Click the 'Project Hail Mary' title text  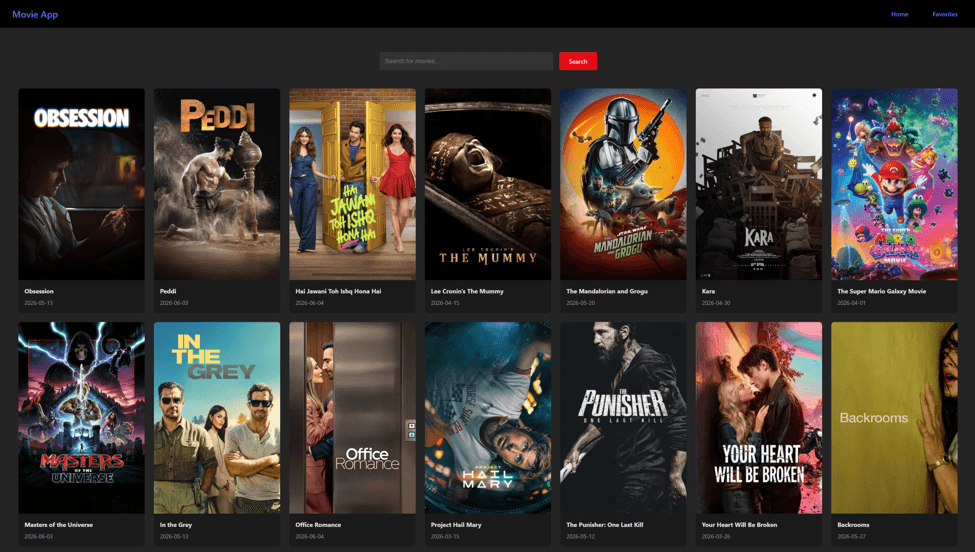click(456, 525)
